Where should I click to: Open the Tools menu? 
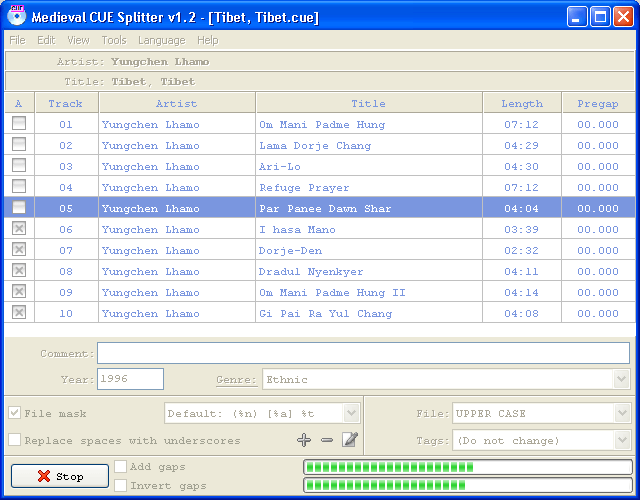point(114,40)
